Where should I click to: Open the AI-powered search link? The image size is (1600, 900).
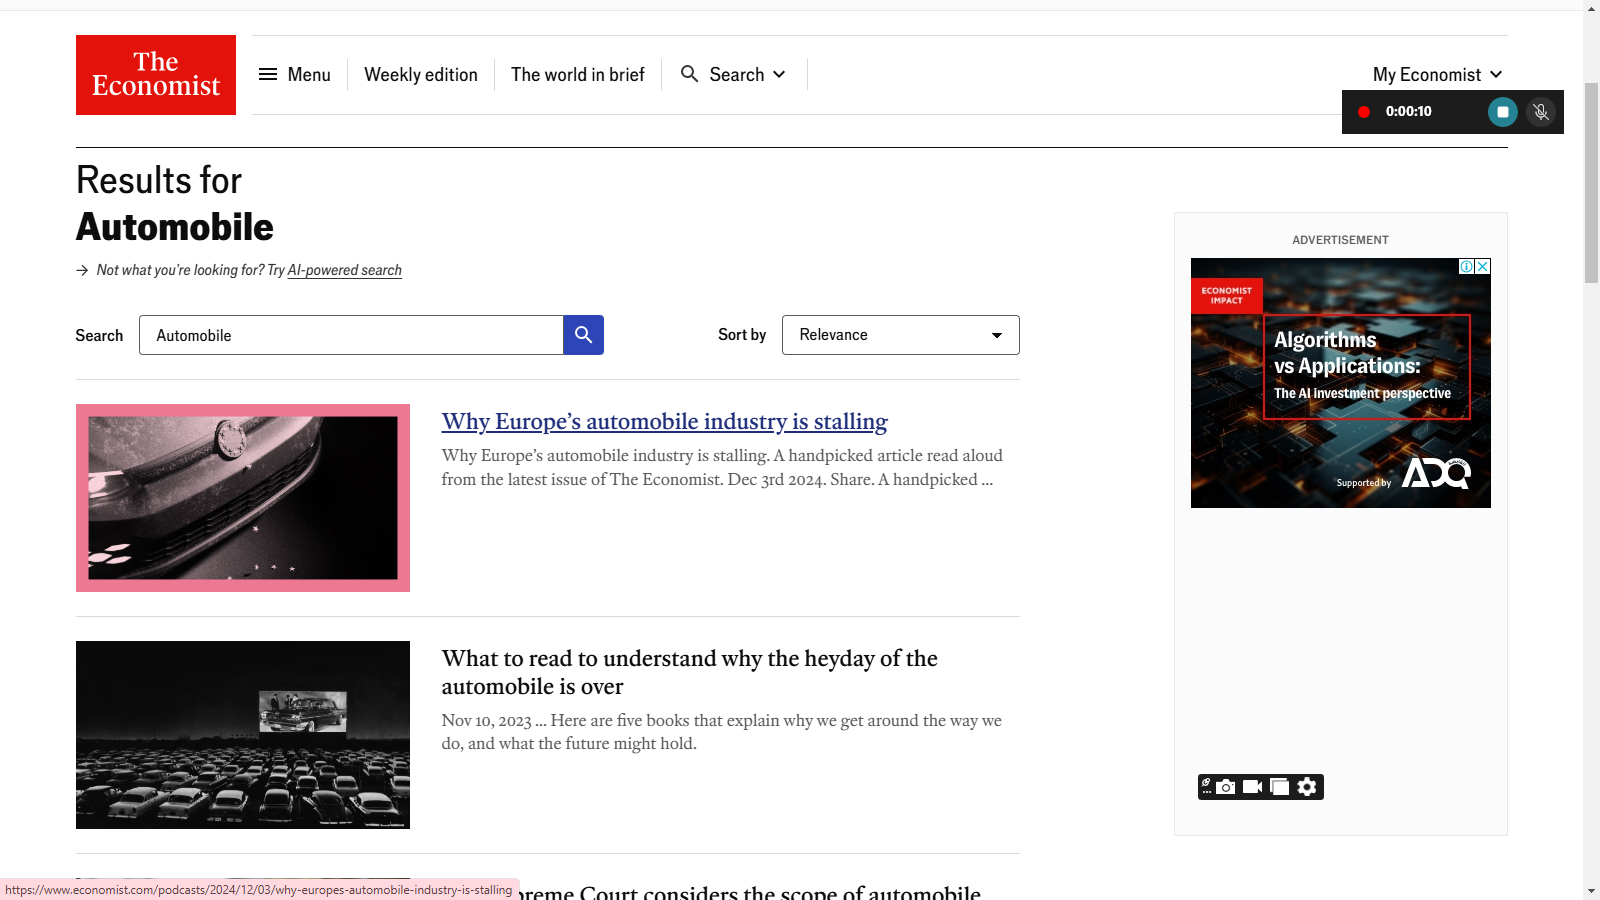344,270
